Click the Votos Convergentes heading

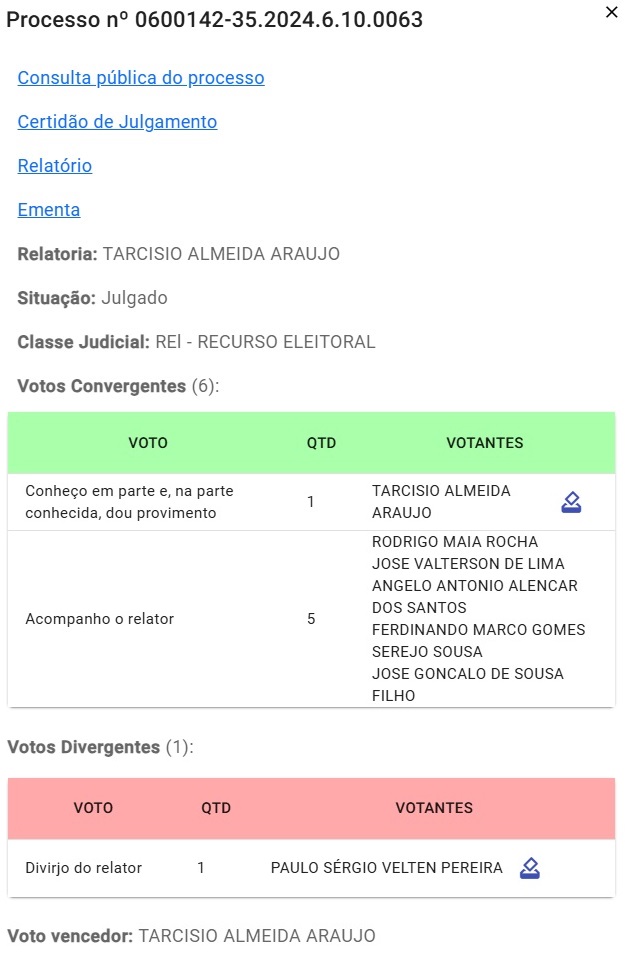(102, 386)
